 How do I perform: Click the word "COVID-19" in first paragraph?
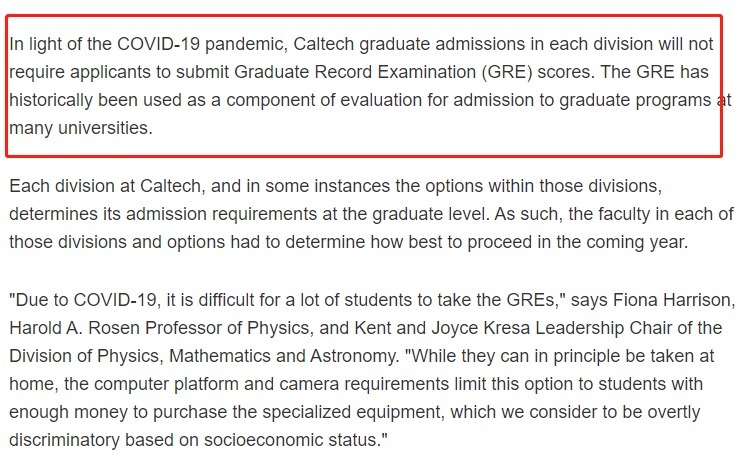[x=158, y=44]
